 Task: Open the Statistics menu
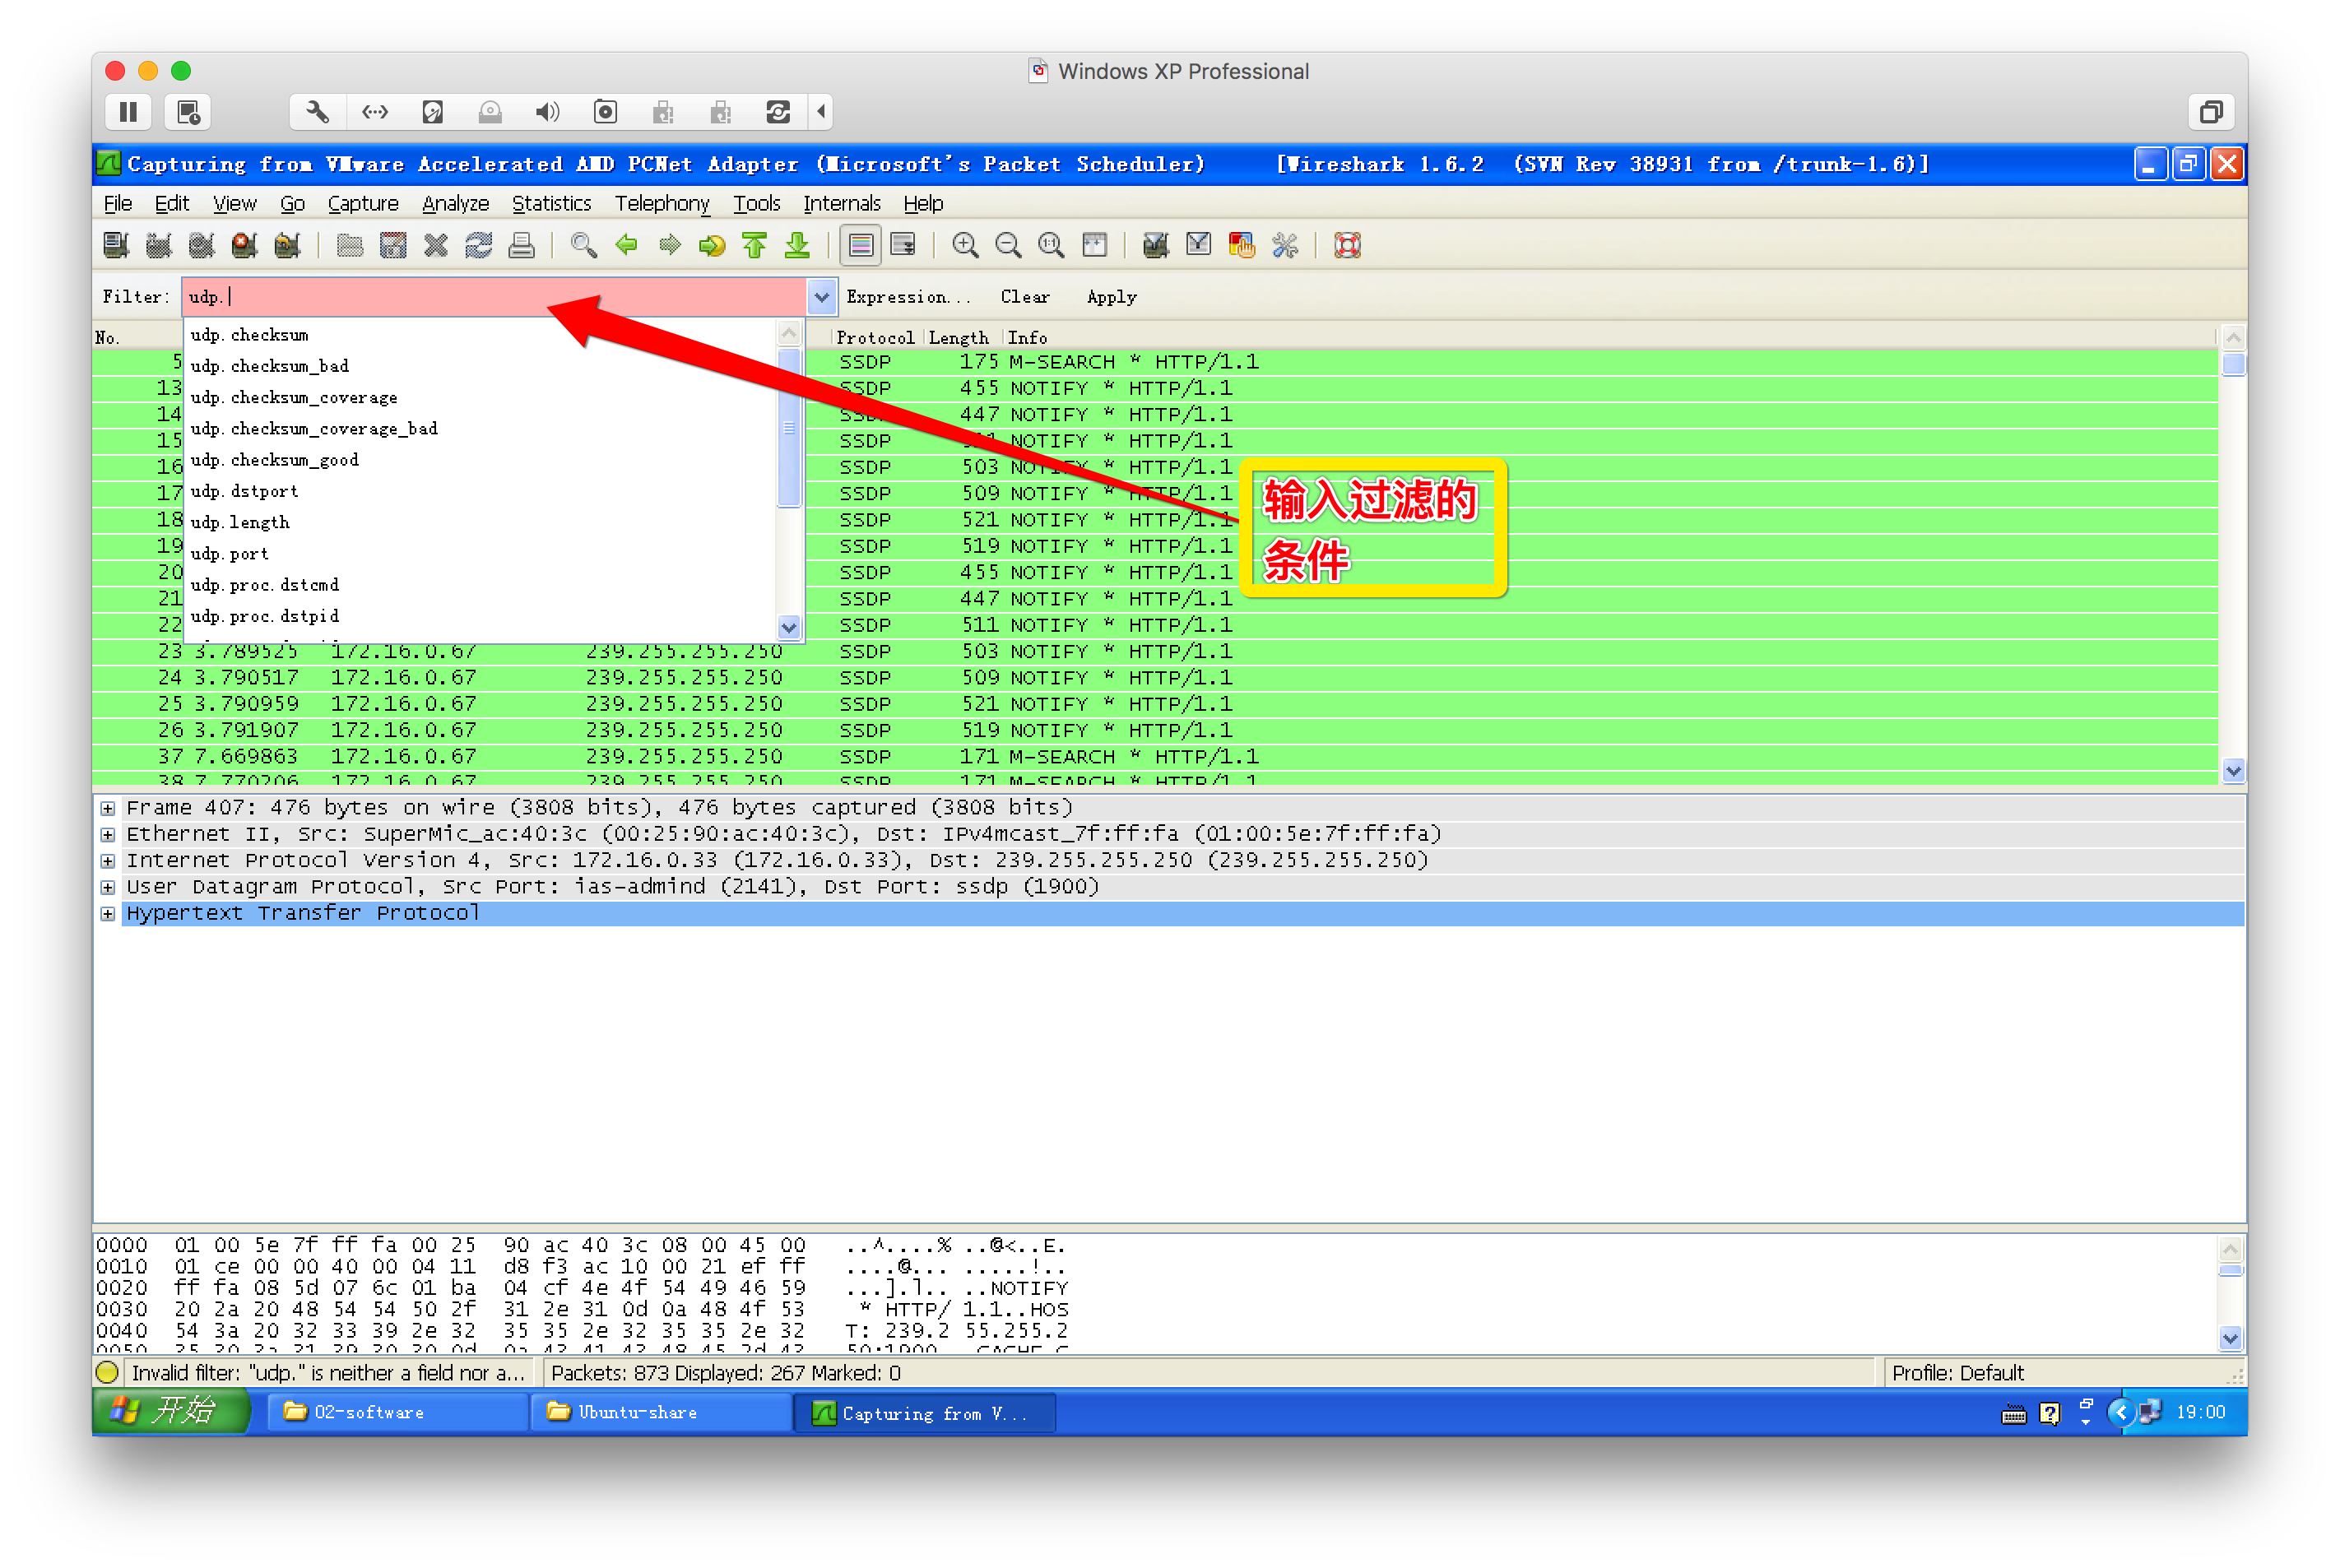click(551, 204)
